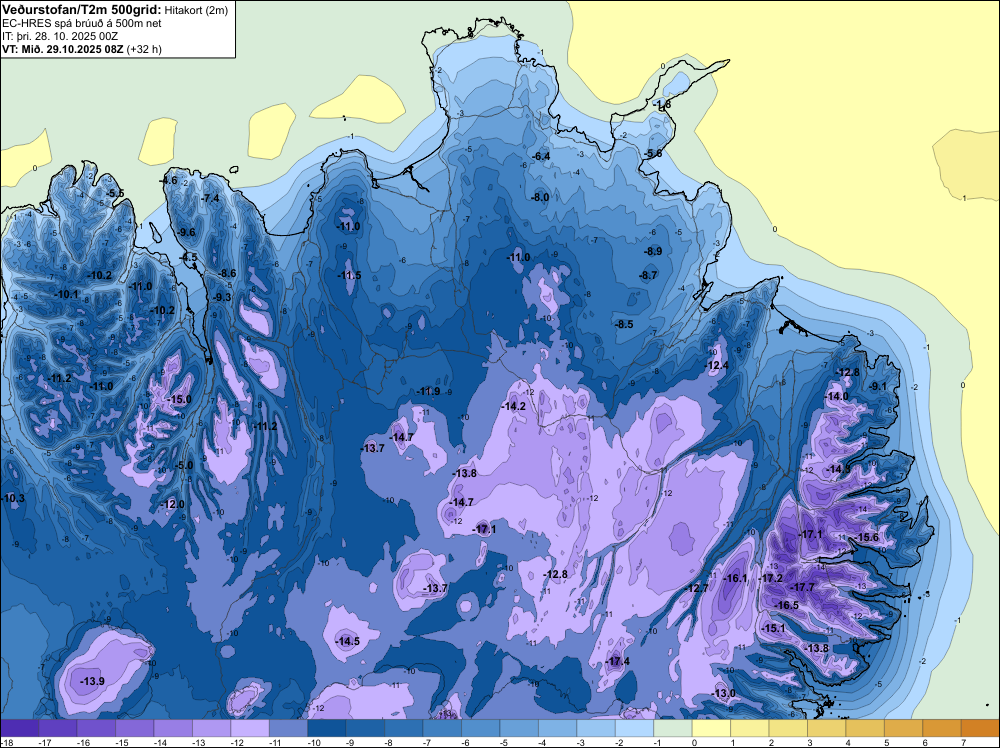Click the -11.5 temperature label

point(349,275)
